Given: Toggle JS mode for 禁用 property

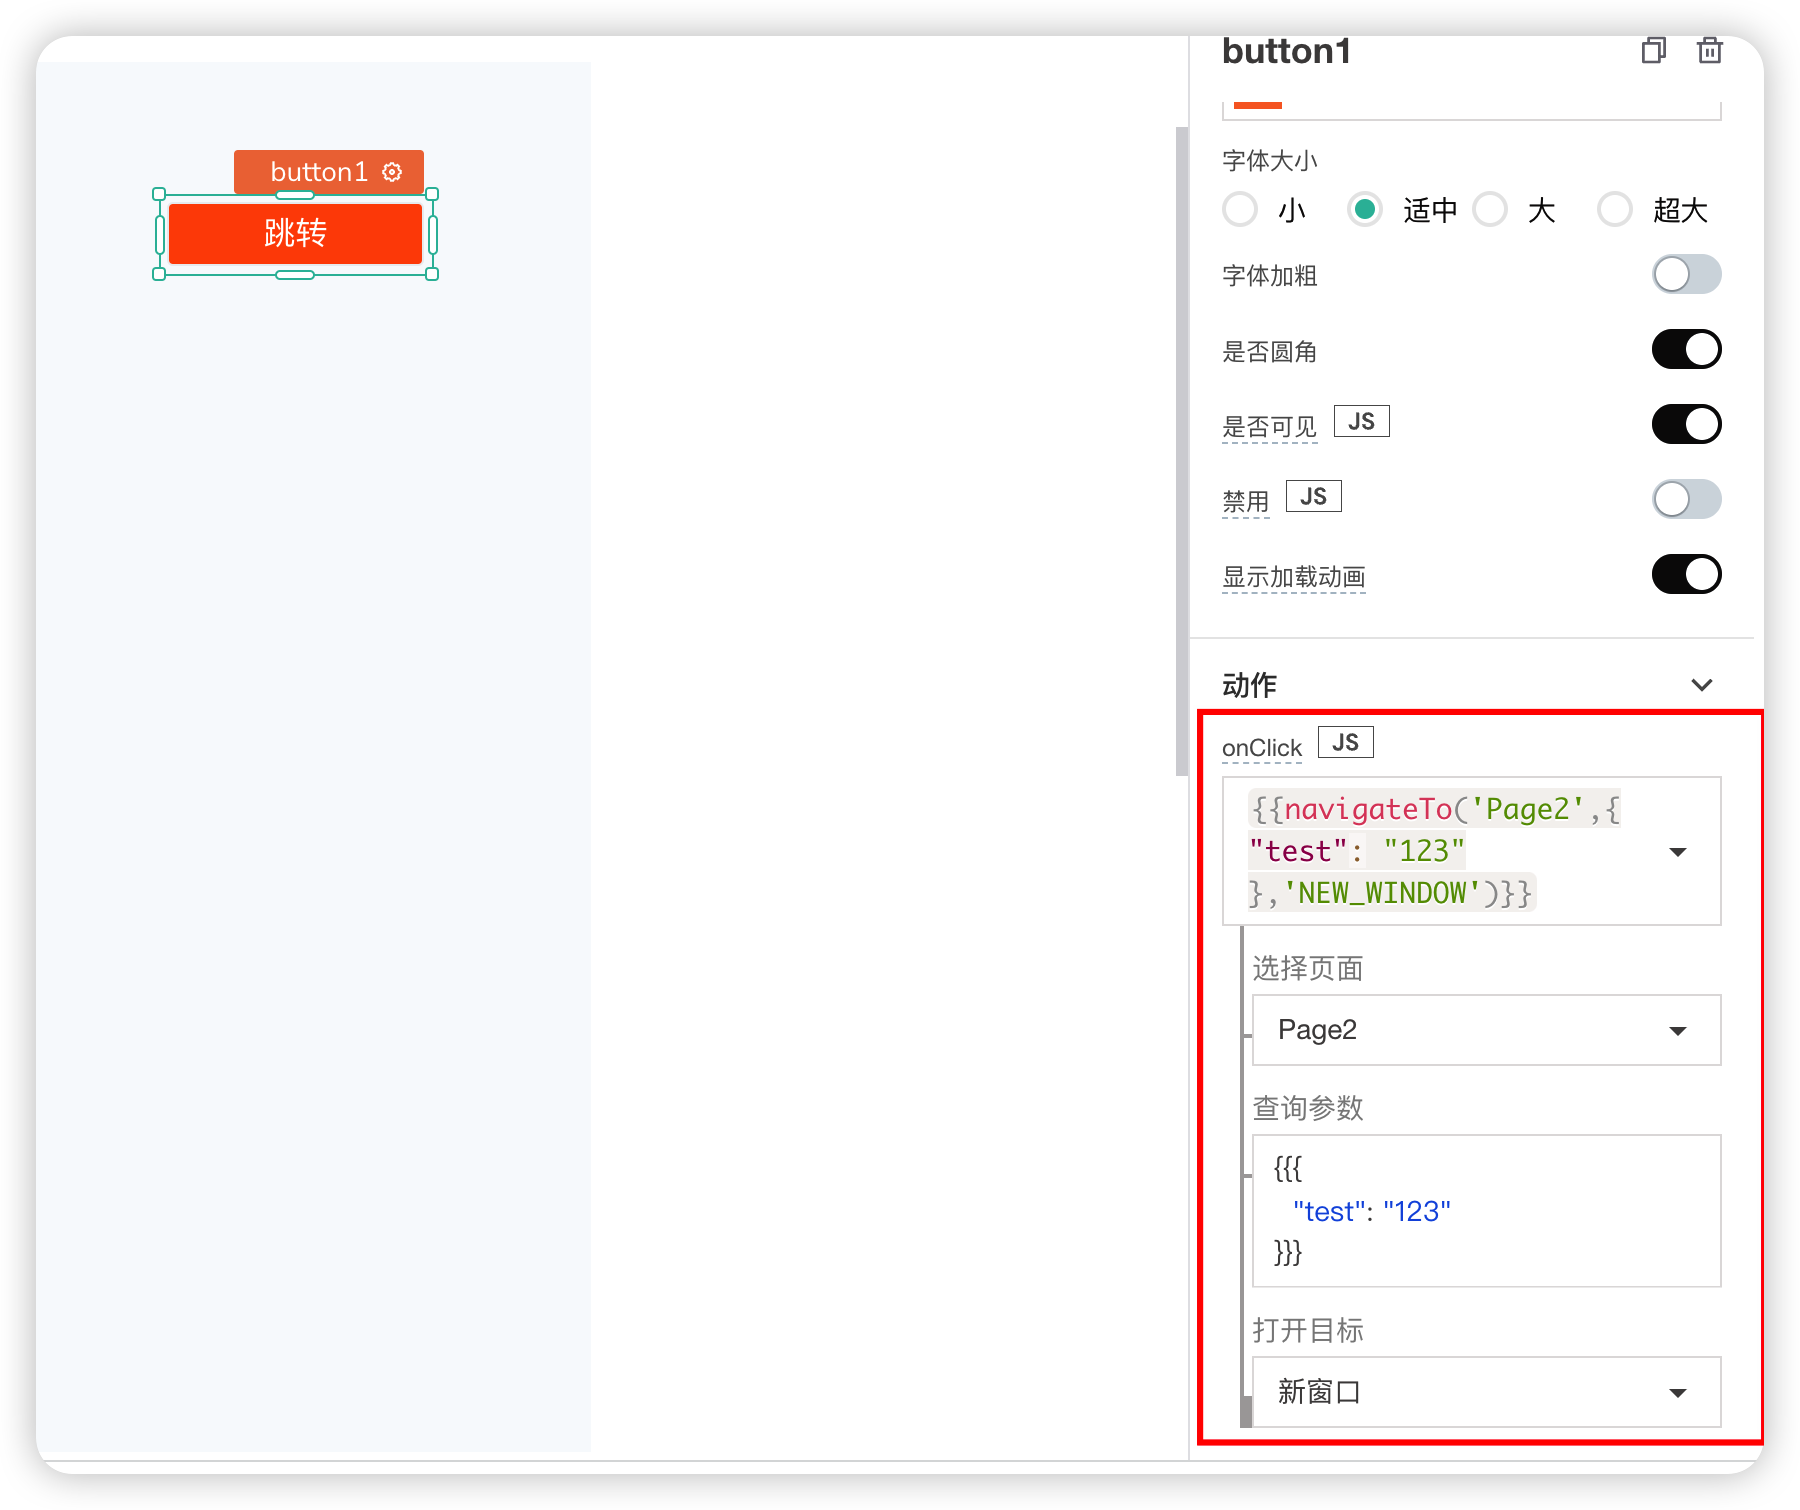Looking at the screenshot, I should click(1313, 497).
